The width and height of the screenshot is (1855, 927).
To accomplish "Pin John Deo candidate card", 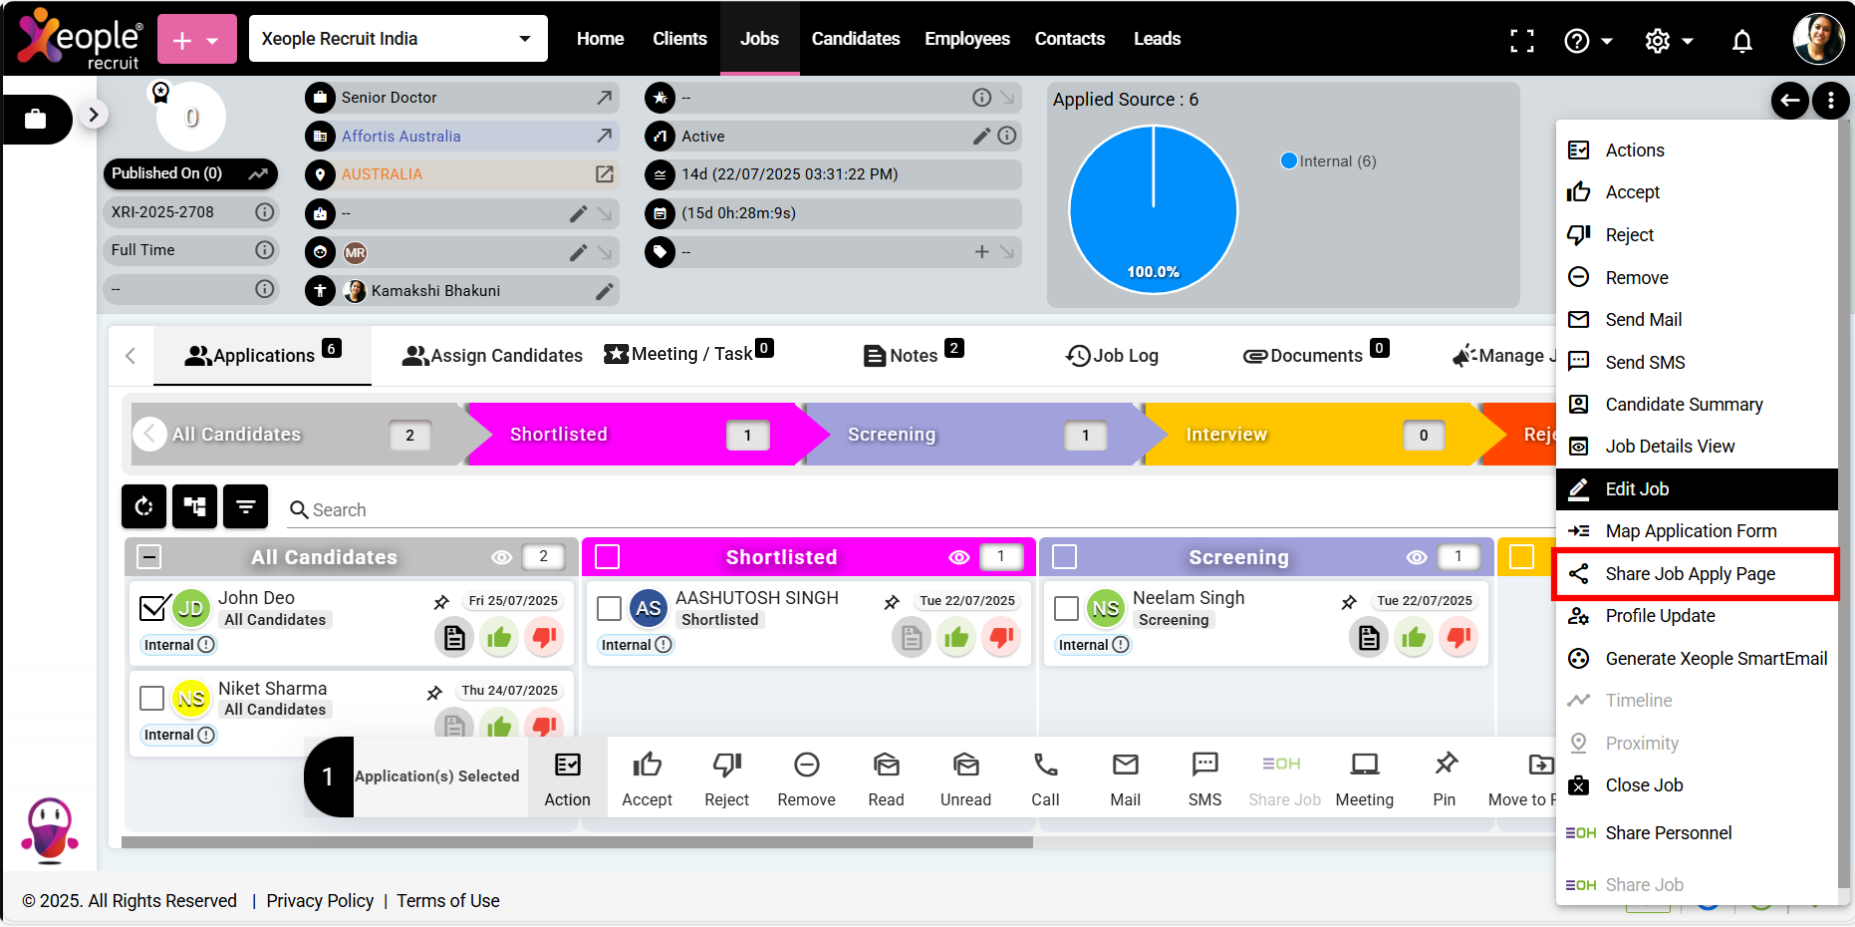I will click(x=441, y=602).
